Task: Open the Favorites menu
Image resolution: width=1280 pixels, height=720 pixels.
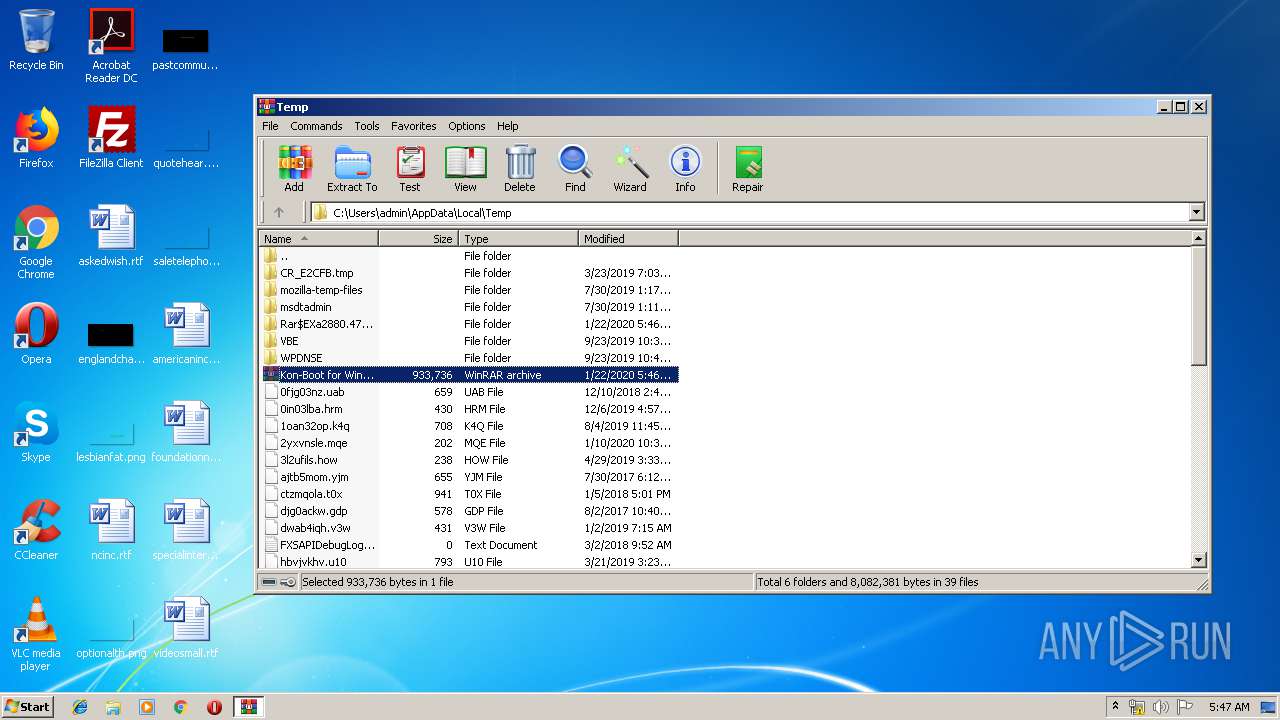Action: tap(414, 126)
